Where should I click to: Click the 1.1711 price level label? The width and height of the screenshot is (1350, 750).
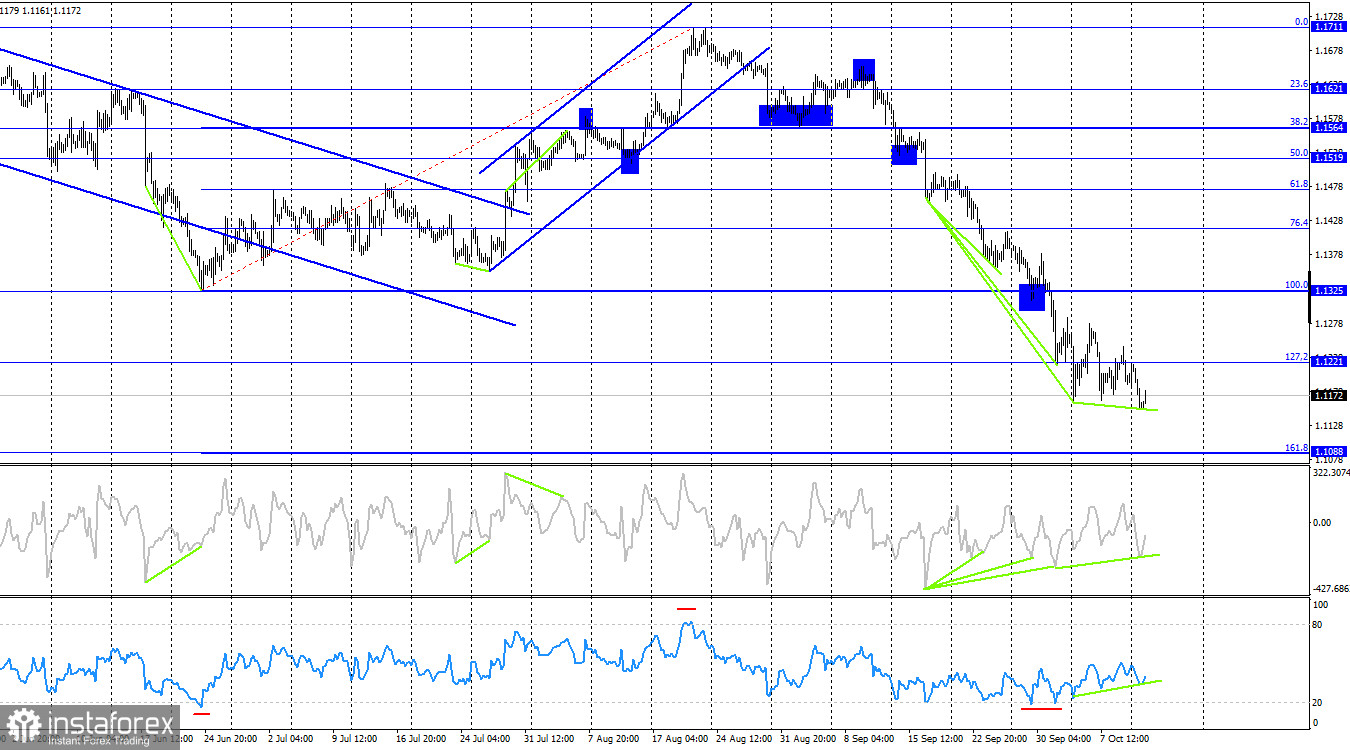[1329, 28]
